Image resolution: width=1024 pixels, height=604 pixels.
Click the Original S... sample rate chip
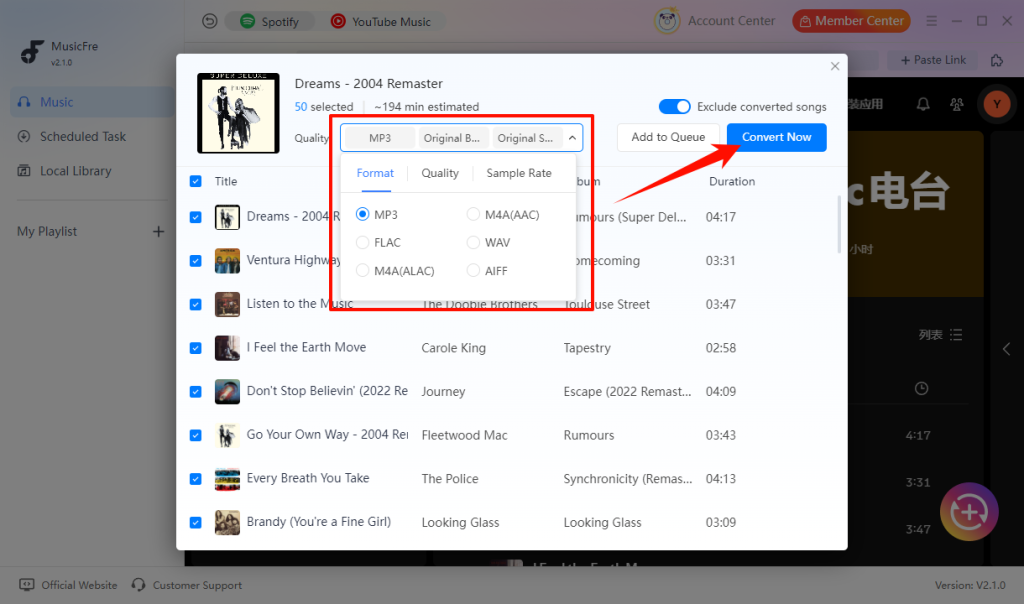point(525,138)
